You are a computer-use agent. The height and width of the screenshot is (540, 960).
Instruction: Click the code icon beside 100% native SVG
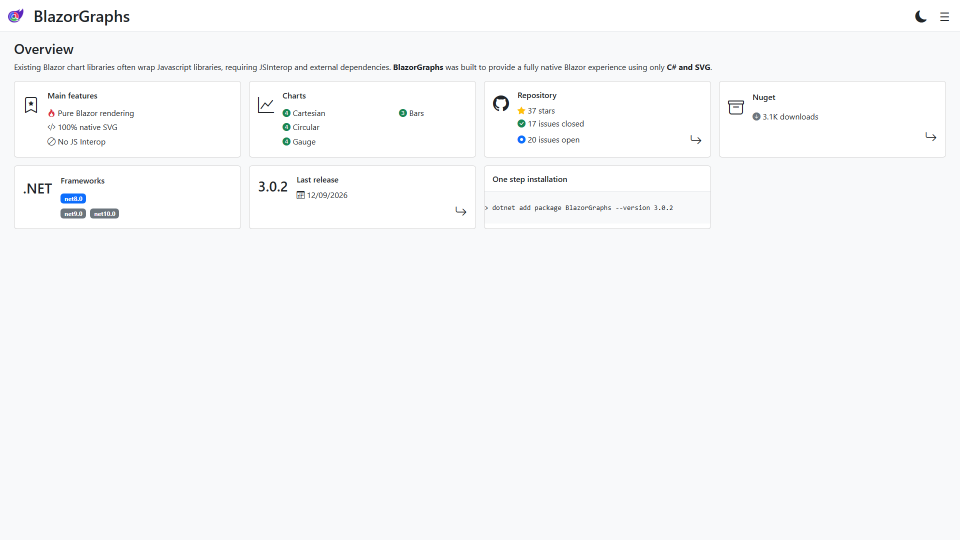tap(51, 127)
